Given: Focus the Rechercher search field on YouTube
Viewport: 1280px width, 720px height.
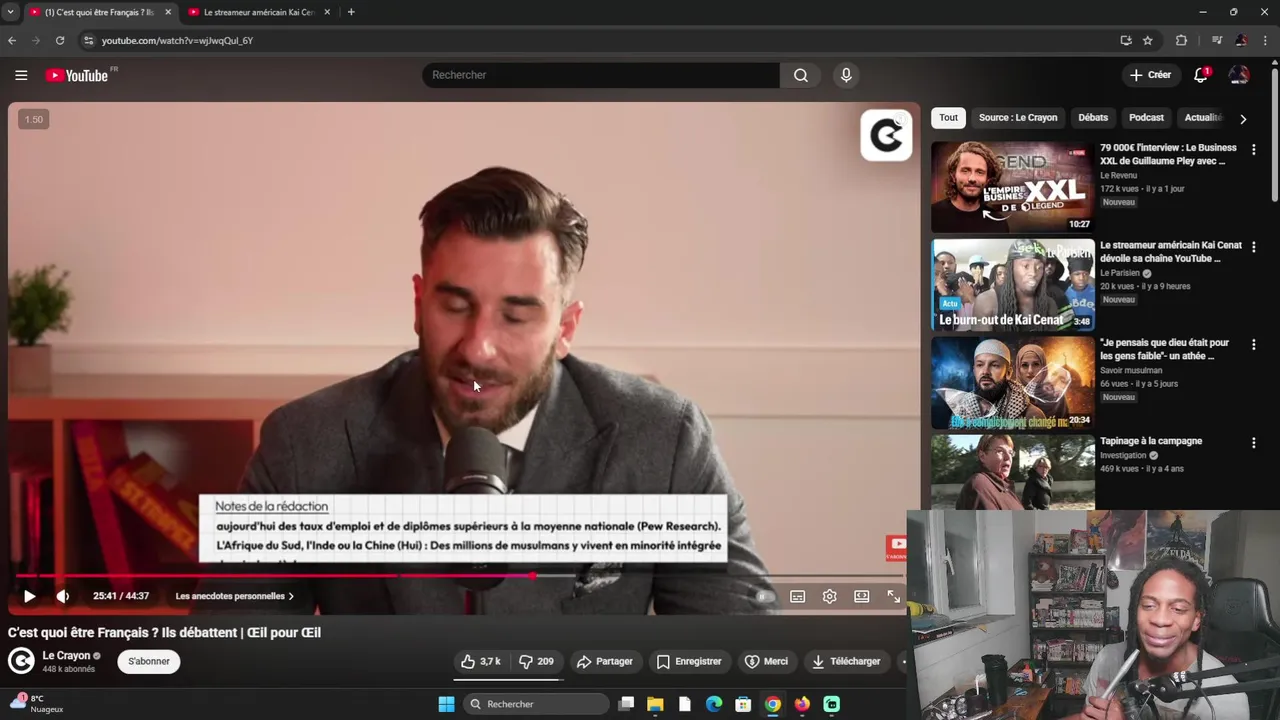Looking at the screenshot, I should tap(601, 75).
